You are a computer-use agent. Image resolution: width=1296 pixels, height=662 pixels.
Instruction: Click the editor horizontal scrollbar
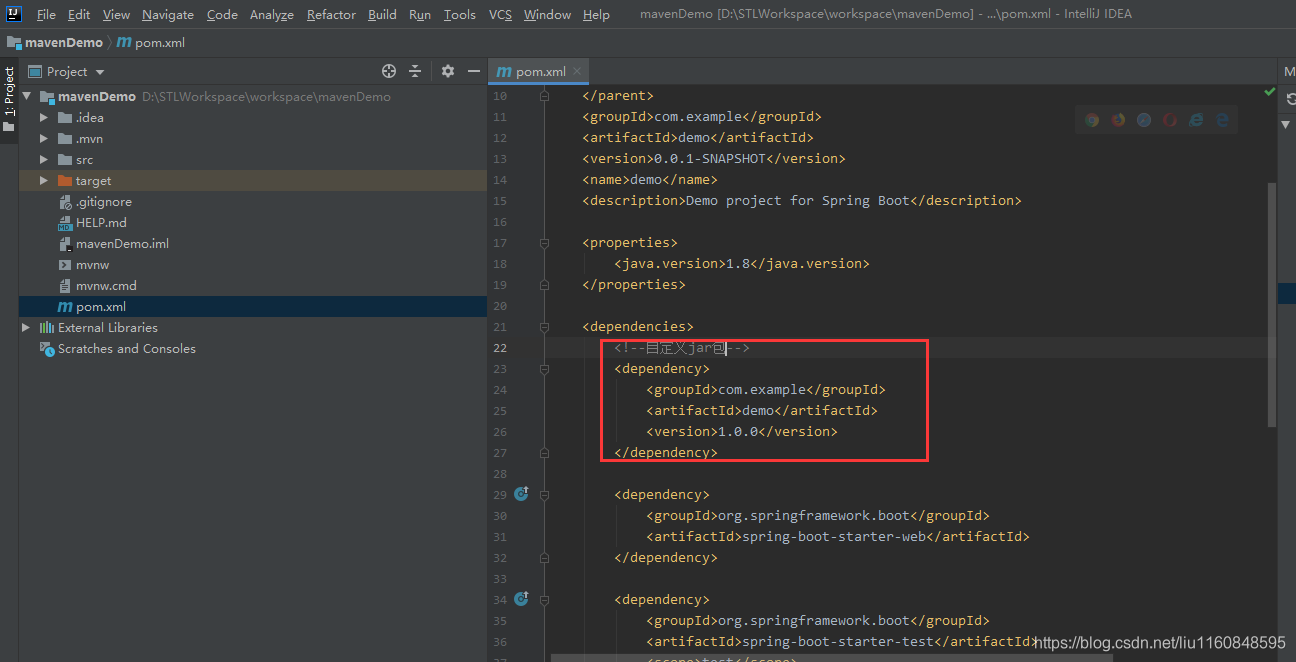pos(830,658)
